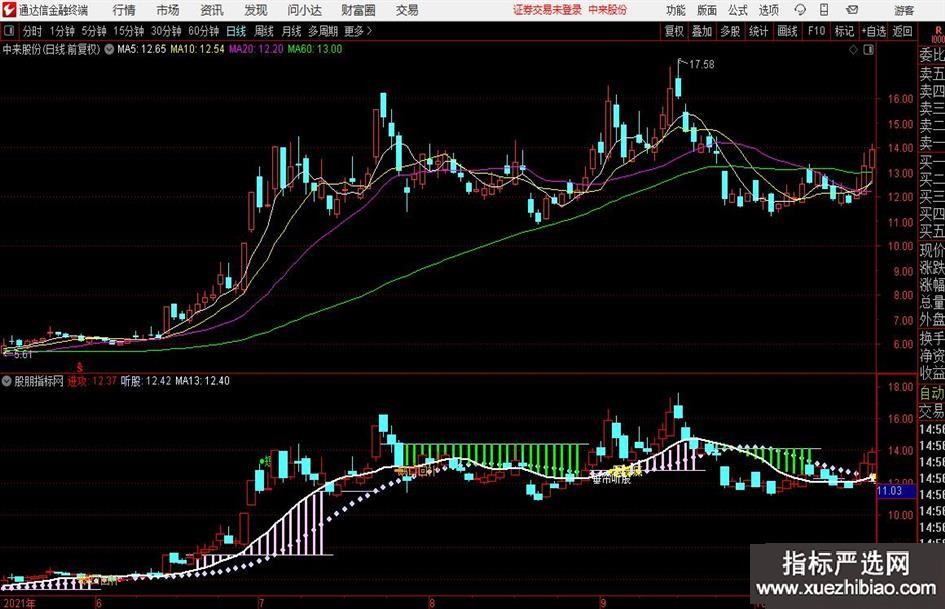This screenshot has height=609, width=945.
Task: Click the 通达信 red logo icon
Action: 9,10
